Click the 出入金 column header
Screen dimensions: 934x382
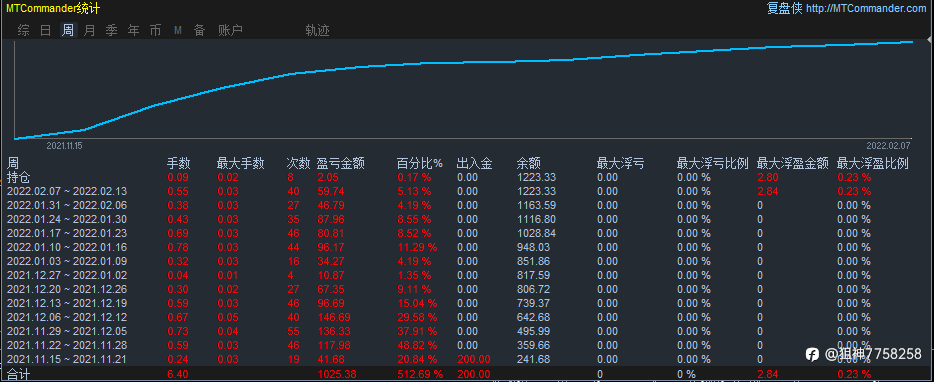click(x=475, y=163)
